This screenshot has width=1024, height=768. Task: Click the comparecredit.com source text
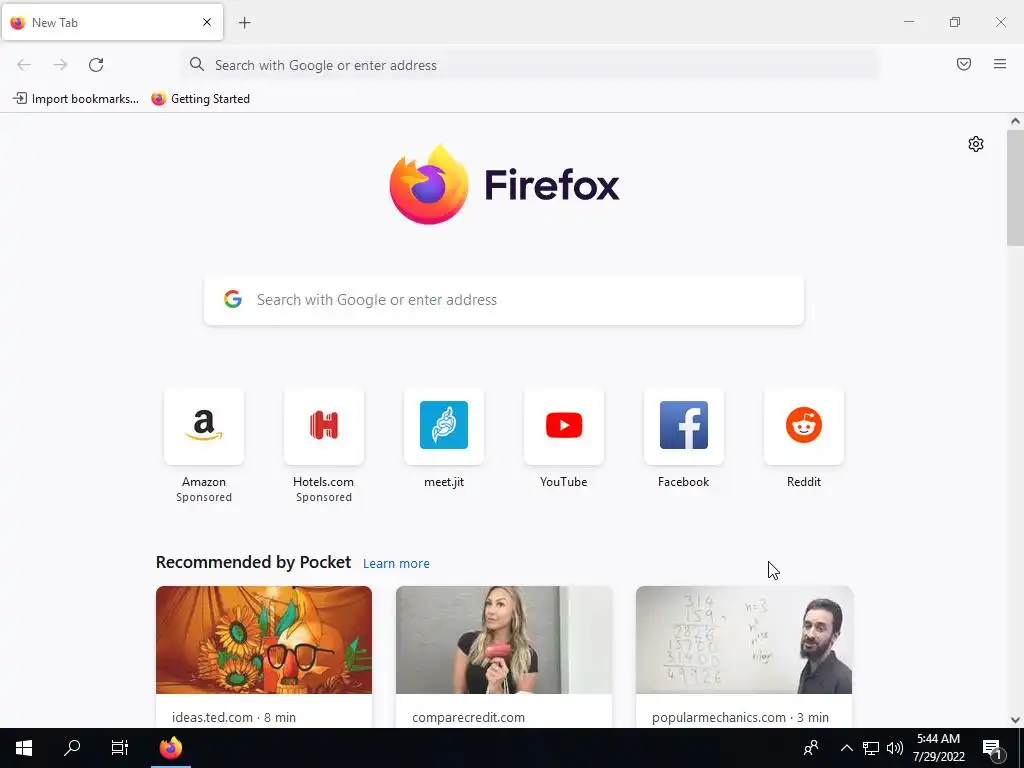(x=468, y=717)
